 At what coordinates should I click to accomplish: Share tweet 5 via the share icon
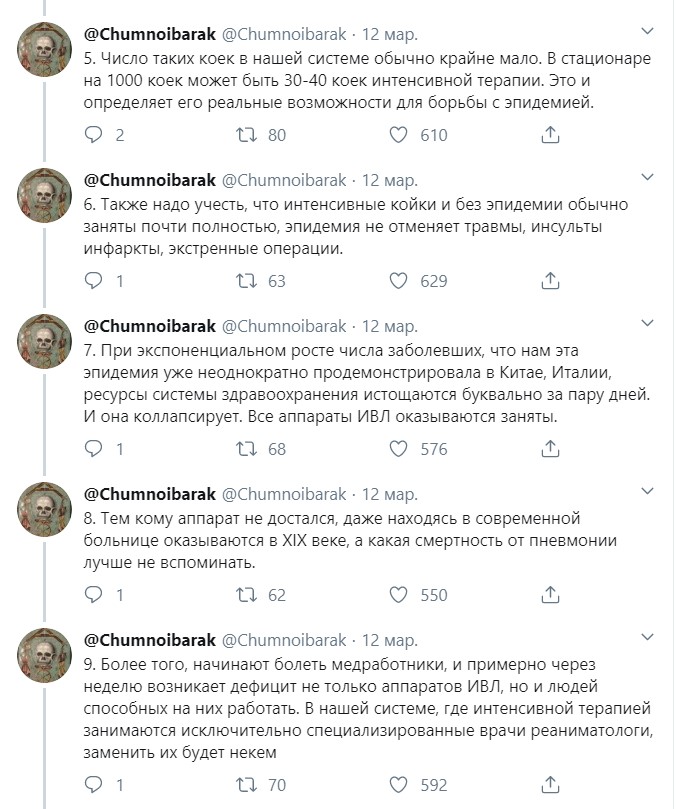tap(550, 135)
